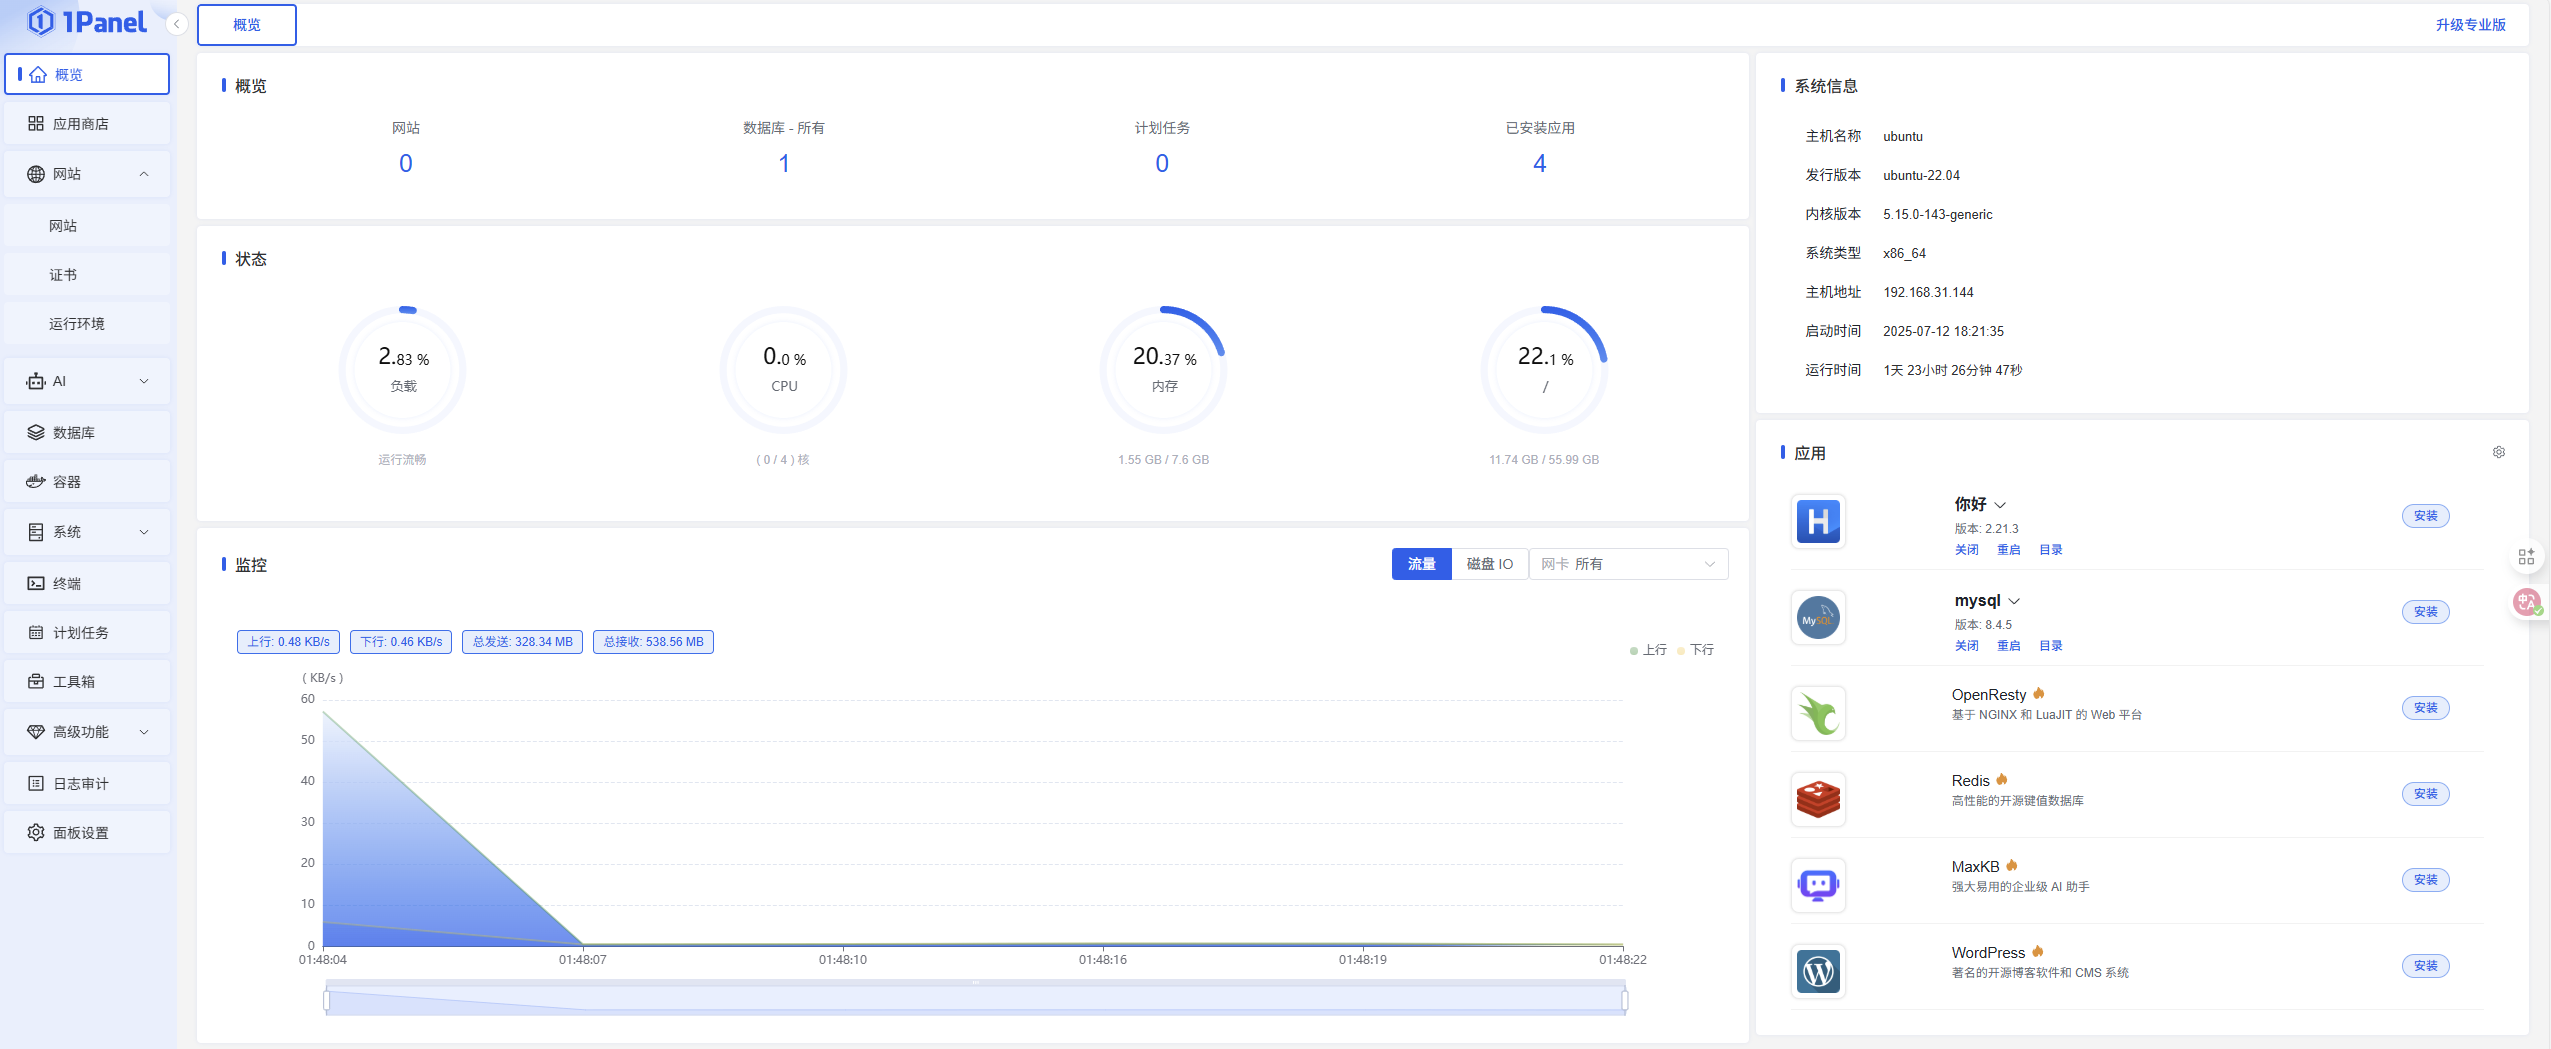Viewport: 2551px width, 1049px height.
Task: Open the 终端 terminal icon
Action: tap(36, 584)
